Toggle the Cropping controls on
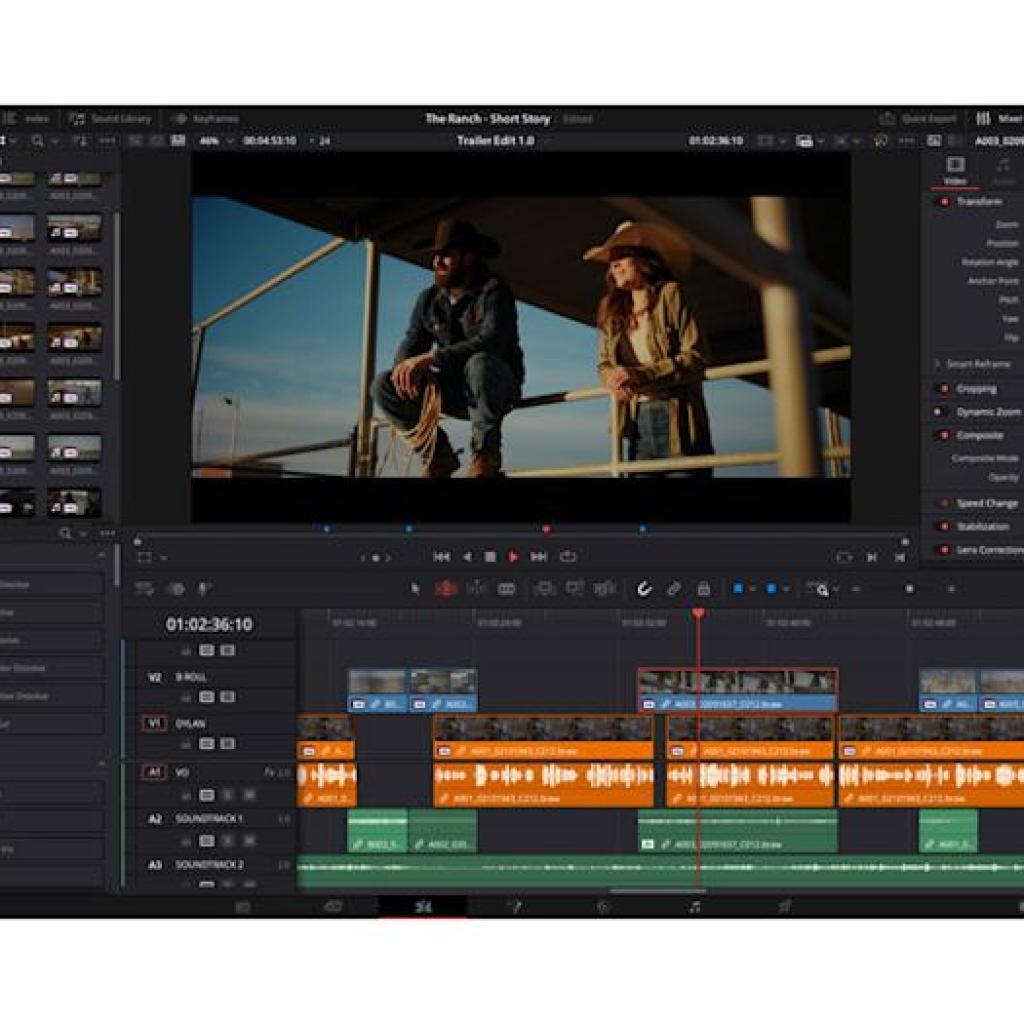 click(x=938, y=387)
